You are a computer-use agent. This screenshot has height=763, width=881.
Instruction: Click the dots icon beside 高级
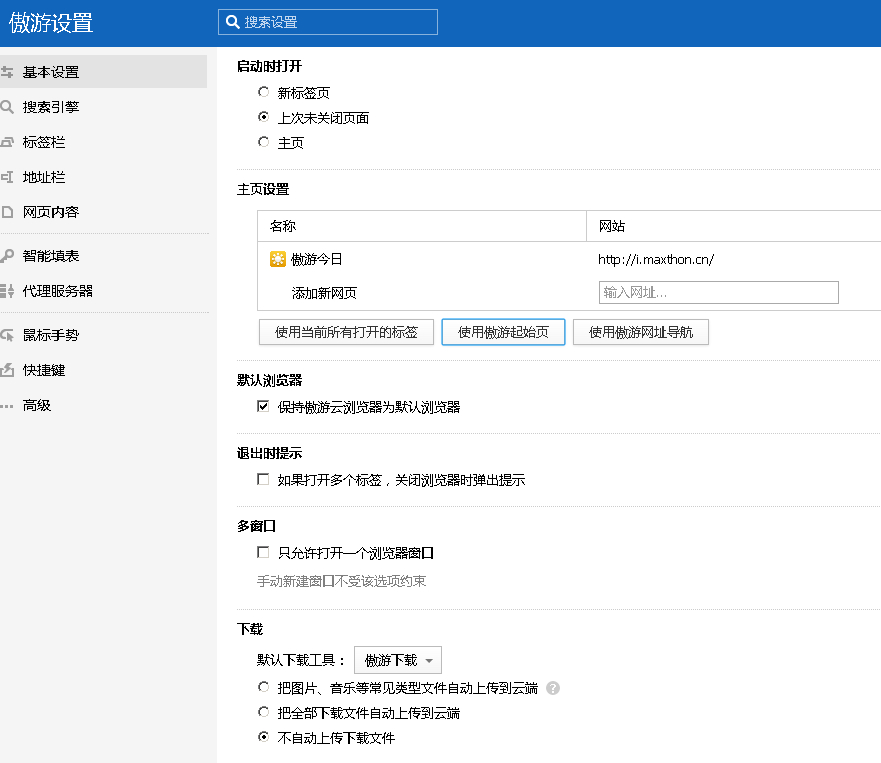[x=6, y=406]
